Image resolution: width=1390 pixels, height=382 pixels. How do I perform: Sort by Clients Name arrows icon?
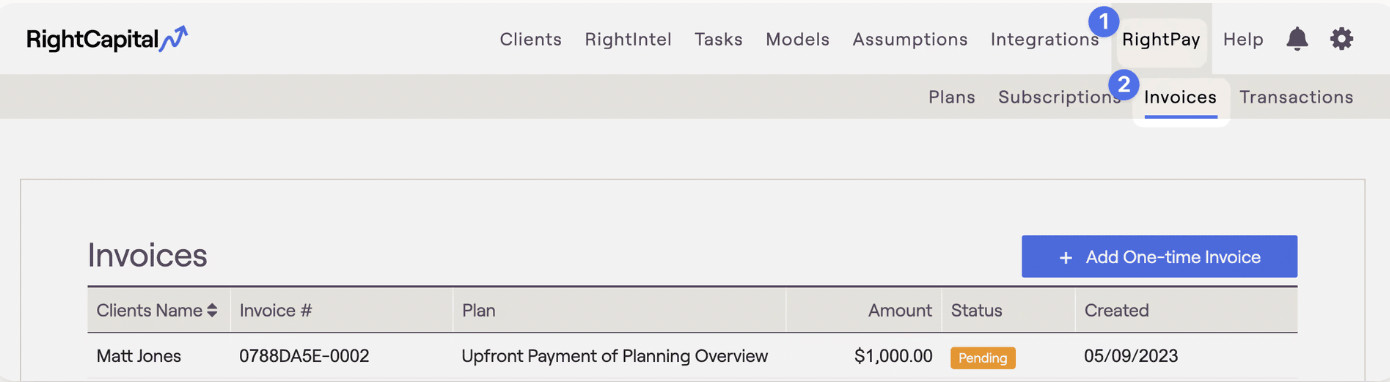click(212, 311)
